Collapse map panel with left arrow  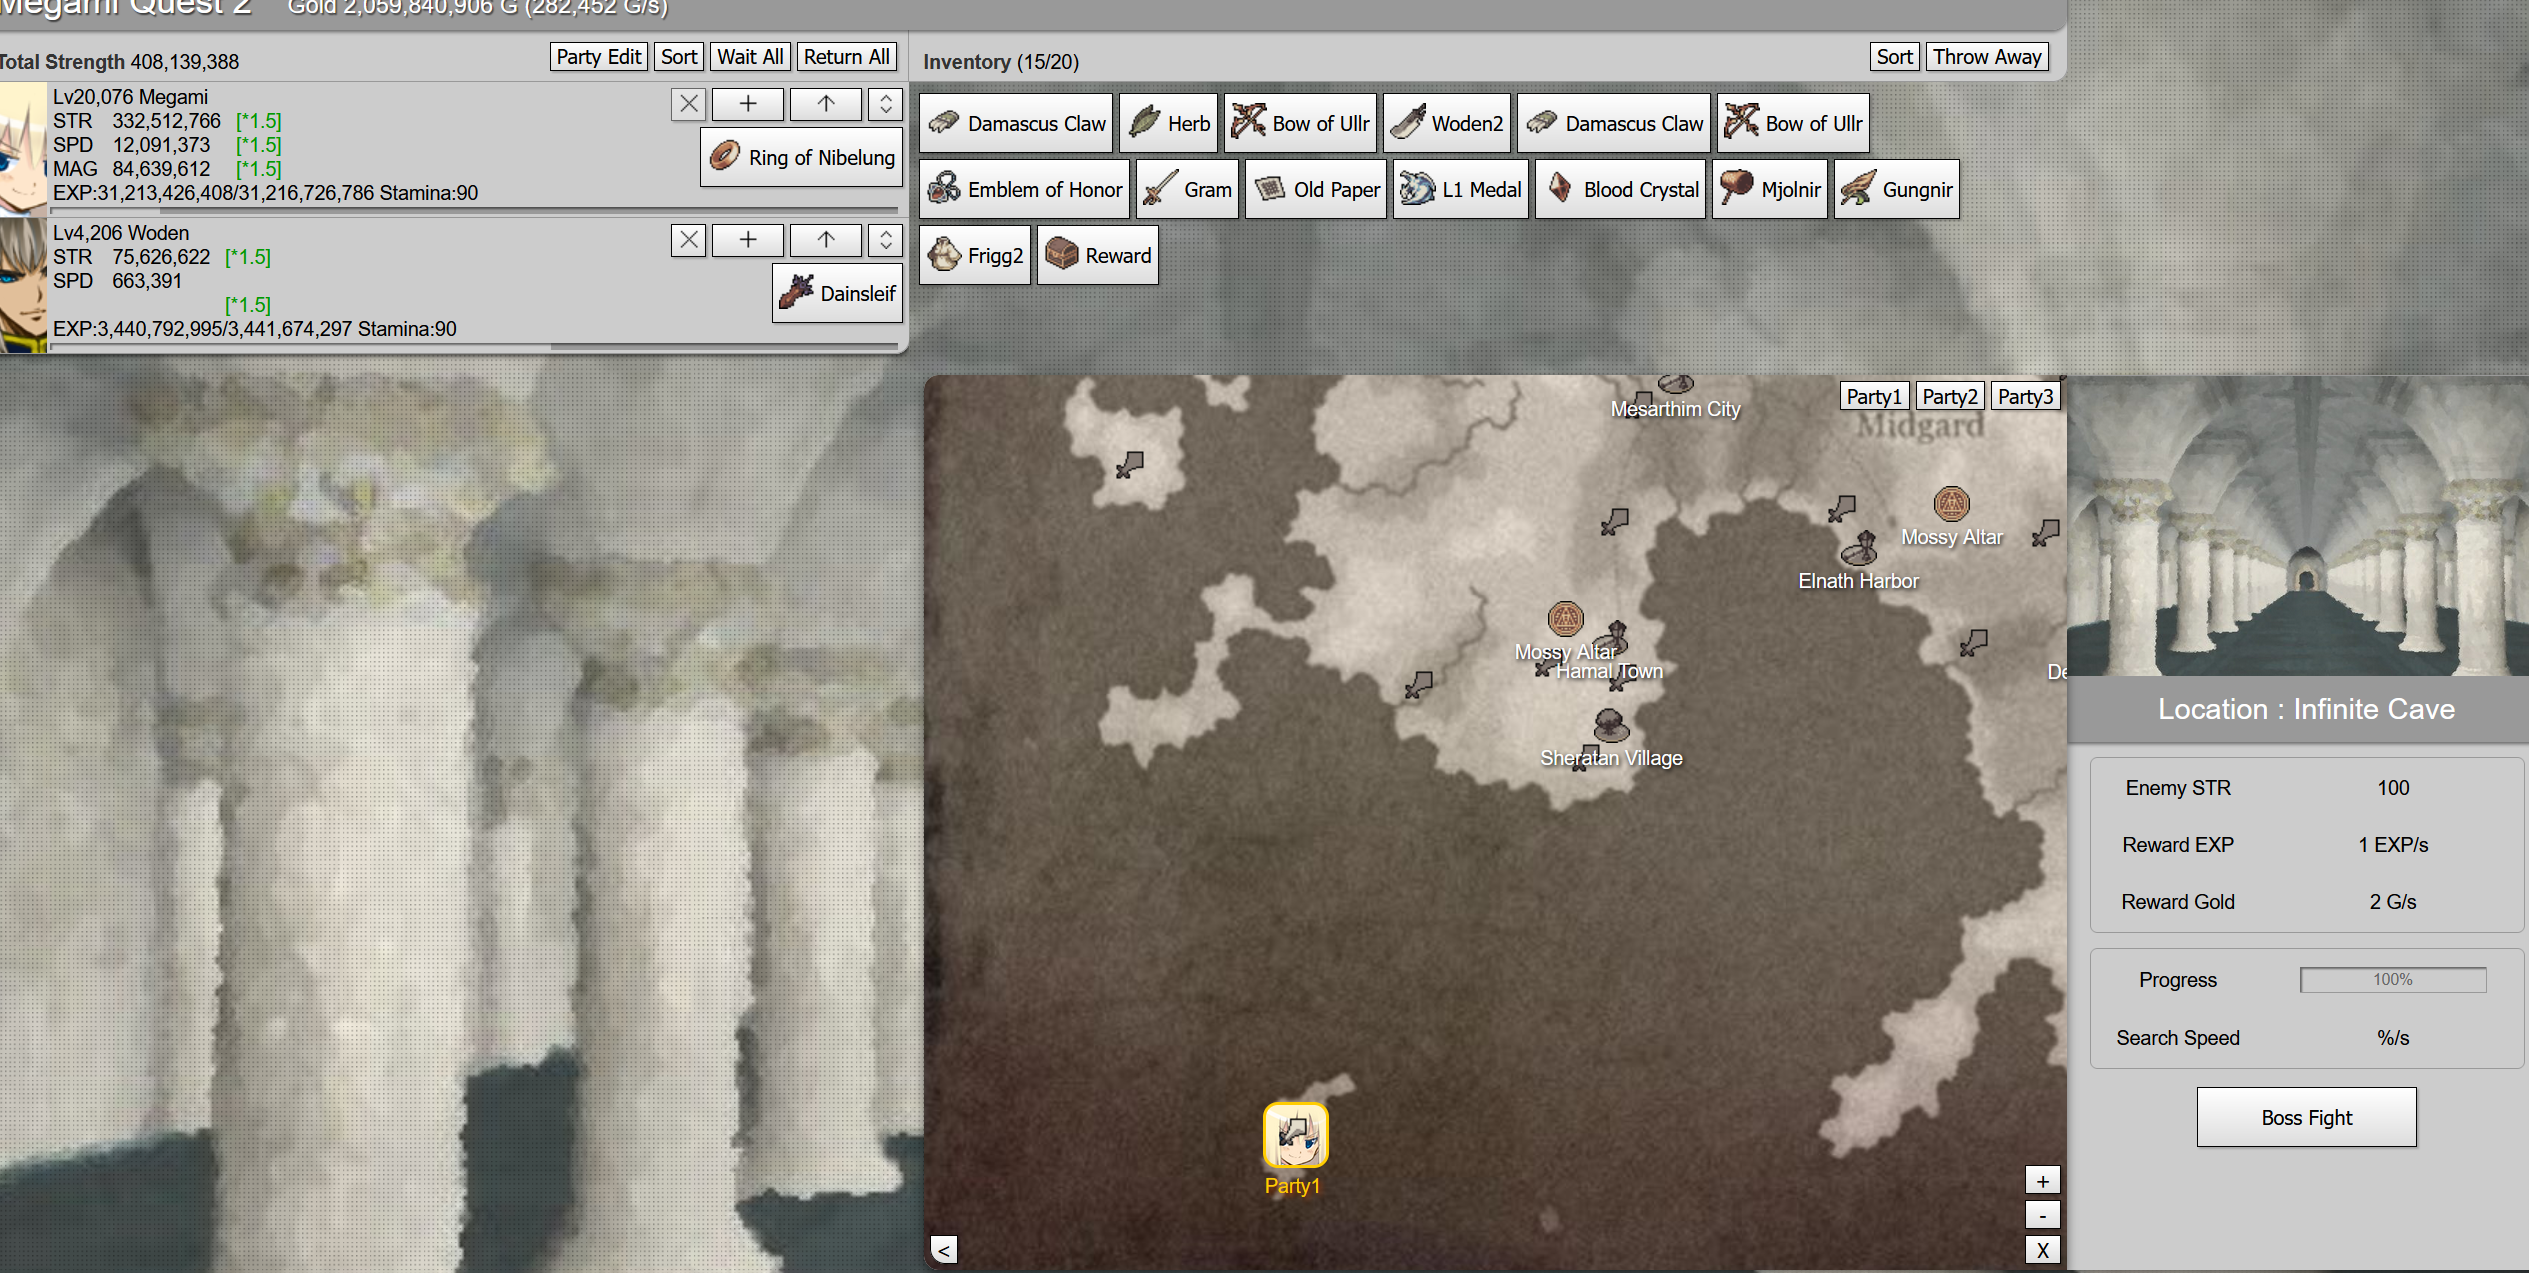point(944,1250)
